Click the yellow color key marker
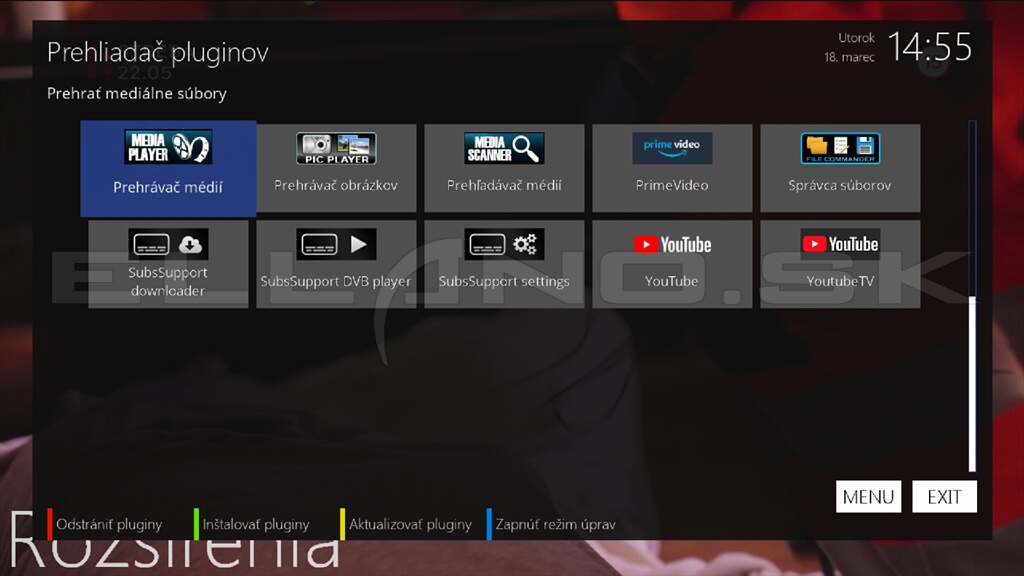This screenshot has height=576, width=1024. [x=342, y=524]
